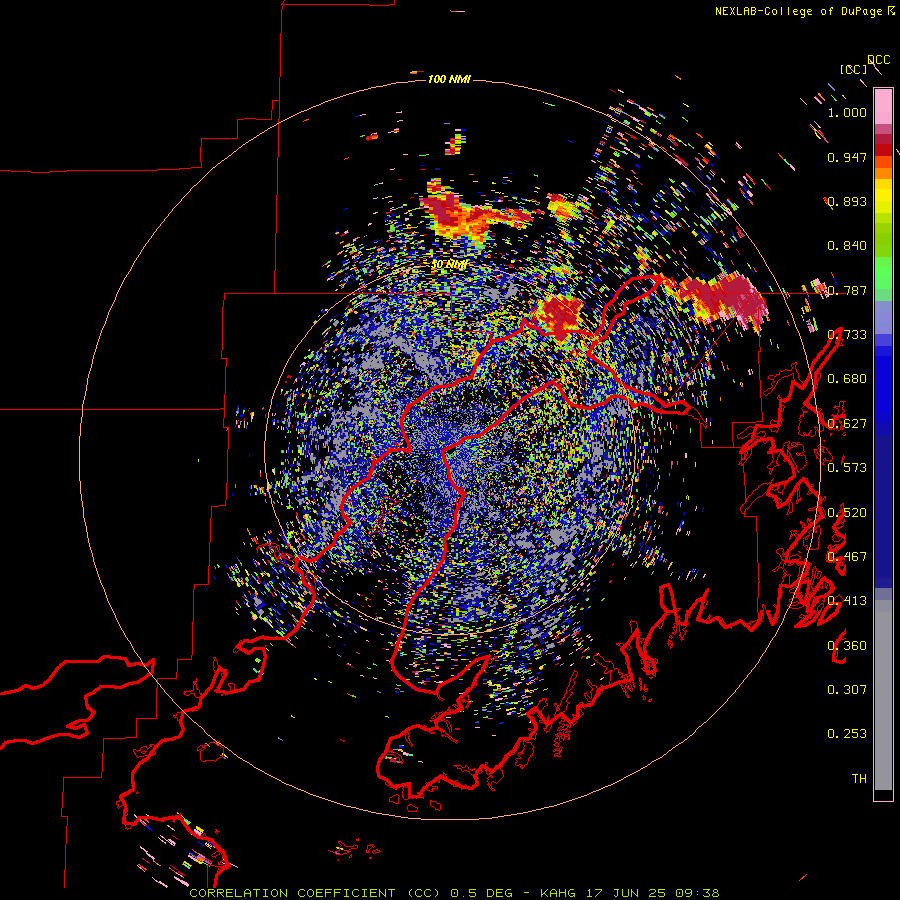Viewport: 900px width, 900px height.
Task: Select the 0.627 scale value
Action: tap(847, 424)
